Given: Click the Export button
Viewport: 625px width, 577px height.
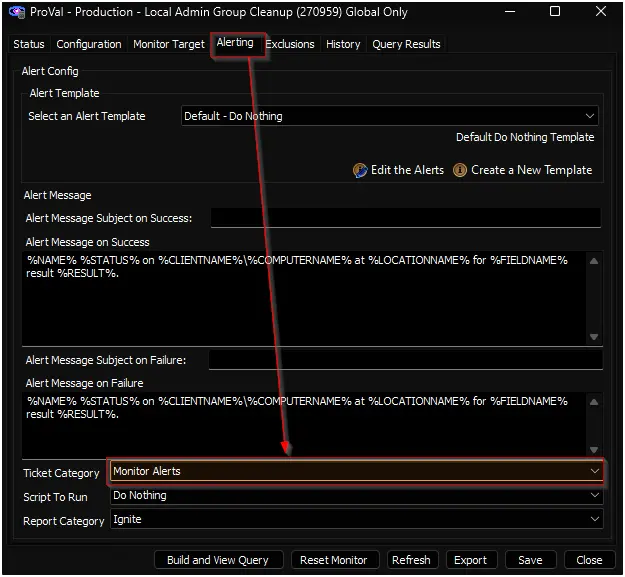Looking at the screenshot, I should click(471, 560).
